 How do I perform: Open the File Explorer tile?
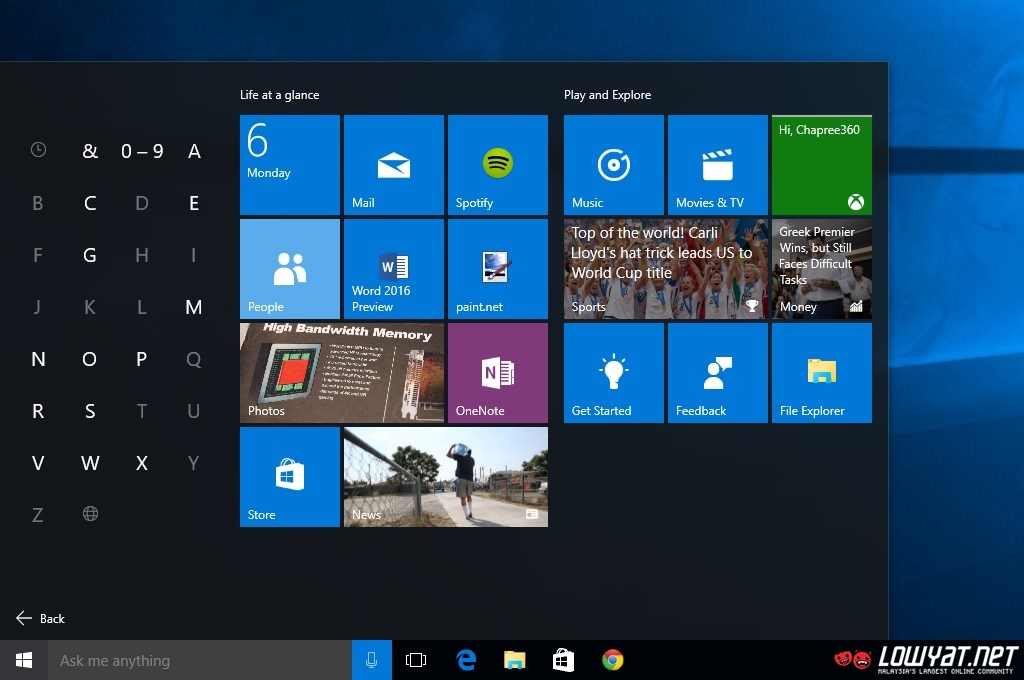click(x=821, y=373)
